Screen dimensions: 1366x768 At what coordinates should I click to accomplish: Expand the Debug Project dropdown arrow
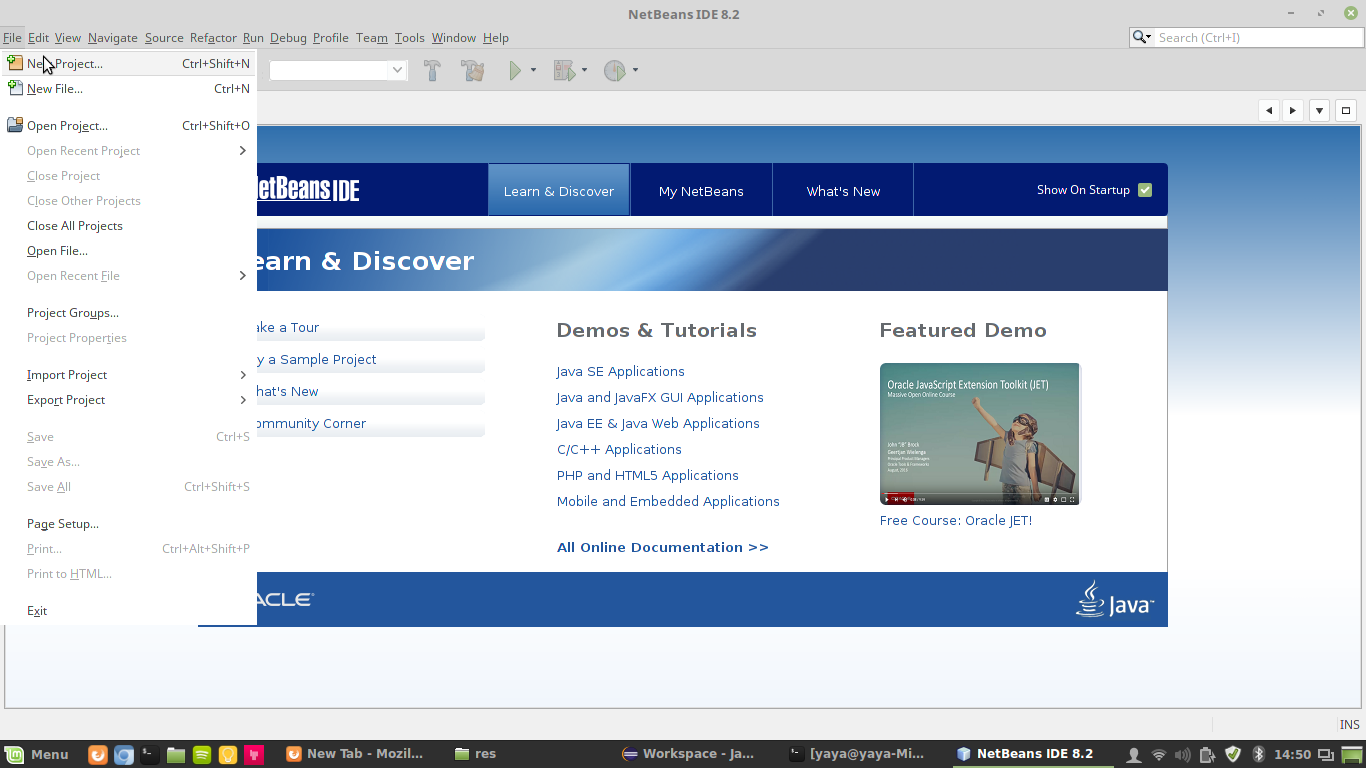584,70
